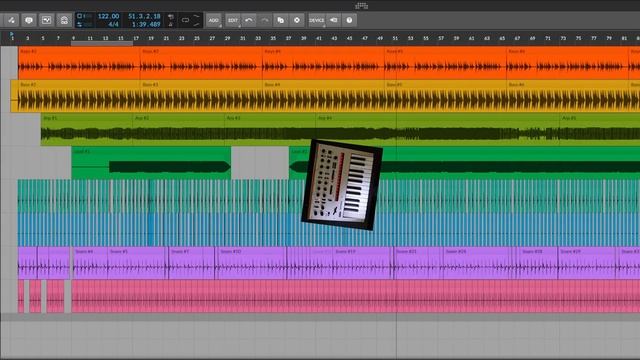The height and width of the screenshot is (360, 640).
Task: Select the Arp #1 clip
Action: point(87,129)
